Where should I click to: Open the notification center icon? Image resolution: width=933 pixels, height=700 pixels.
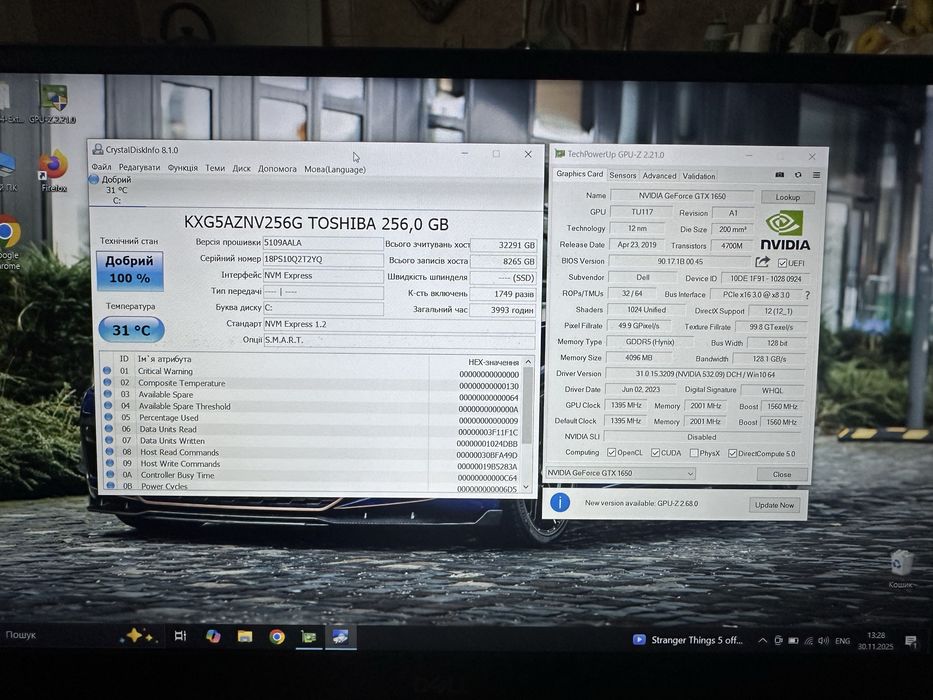[x=910, y=641]
